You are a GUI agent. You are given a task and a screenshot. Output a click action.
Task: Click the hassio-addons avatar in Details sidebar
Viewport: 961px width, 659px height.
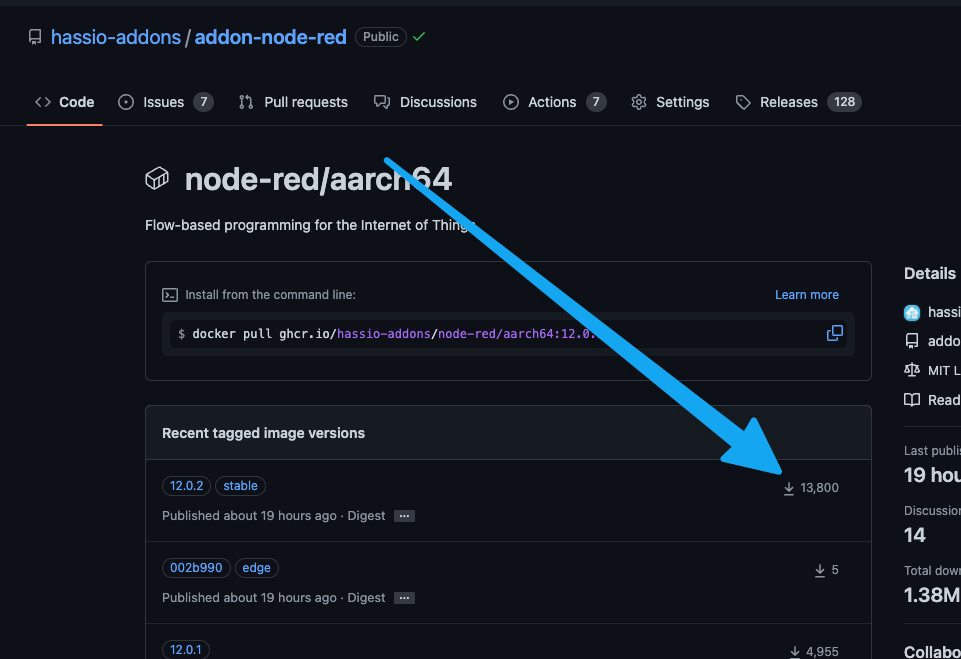click(x=911, y=311)
